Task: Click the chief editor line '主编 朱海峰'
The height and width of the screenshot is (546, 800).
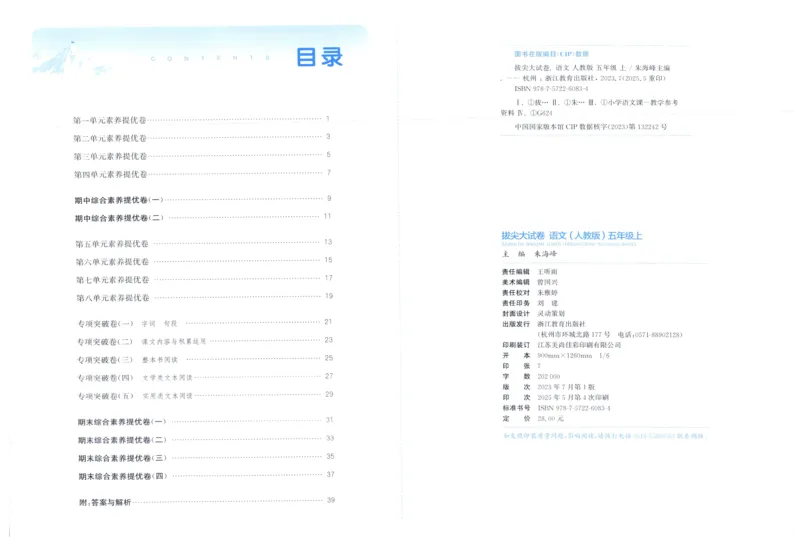Action: [529, 254]
